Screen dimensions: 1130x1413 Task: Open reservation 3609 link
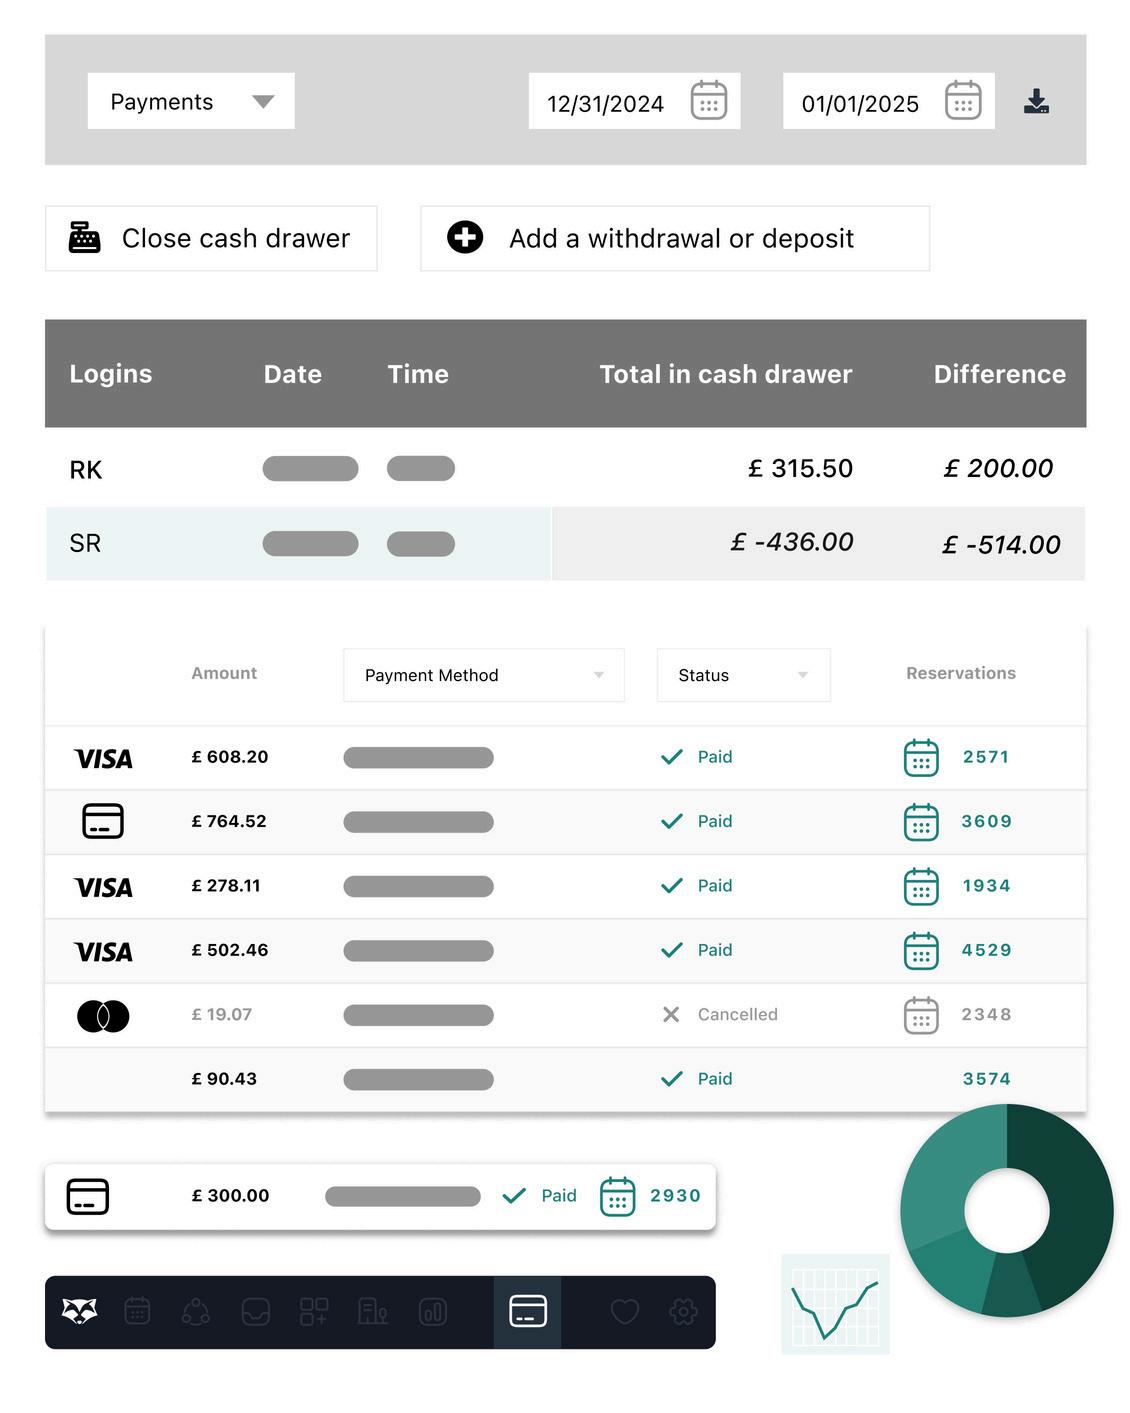986,821
